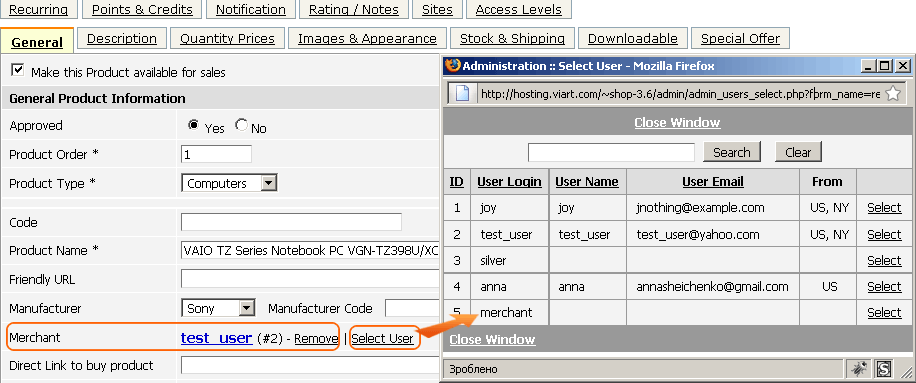Viewport: 916px width, 383px height.
Task: Click the bug icon in popup status bar
Action: pyautogui.click(x=859, y=368)
